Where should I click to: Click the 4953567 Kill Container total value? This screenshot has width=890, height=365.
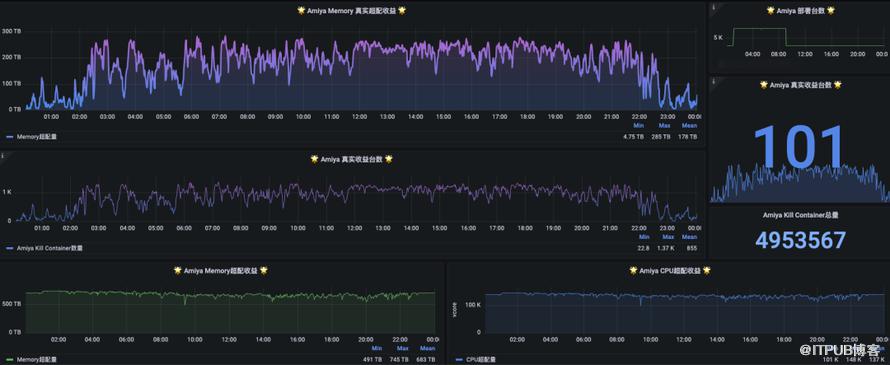800,240
